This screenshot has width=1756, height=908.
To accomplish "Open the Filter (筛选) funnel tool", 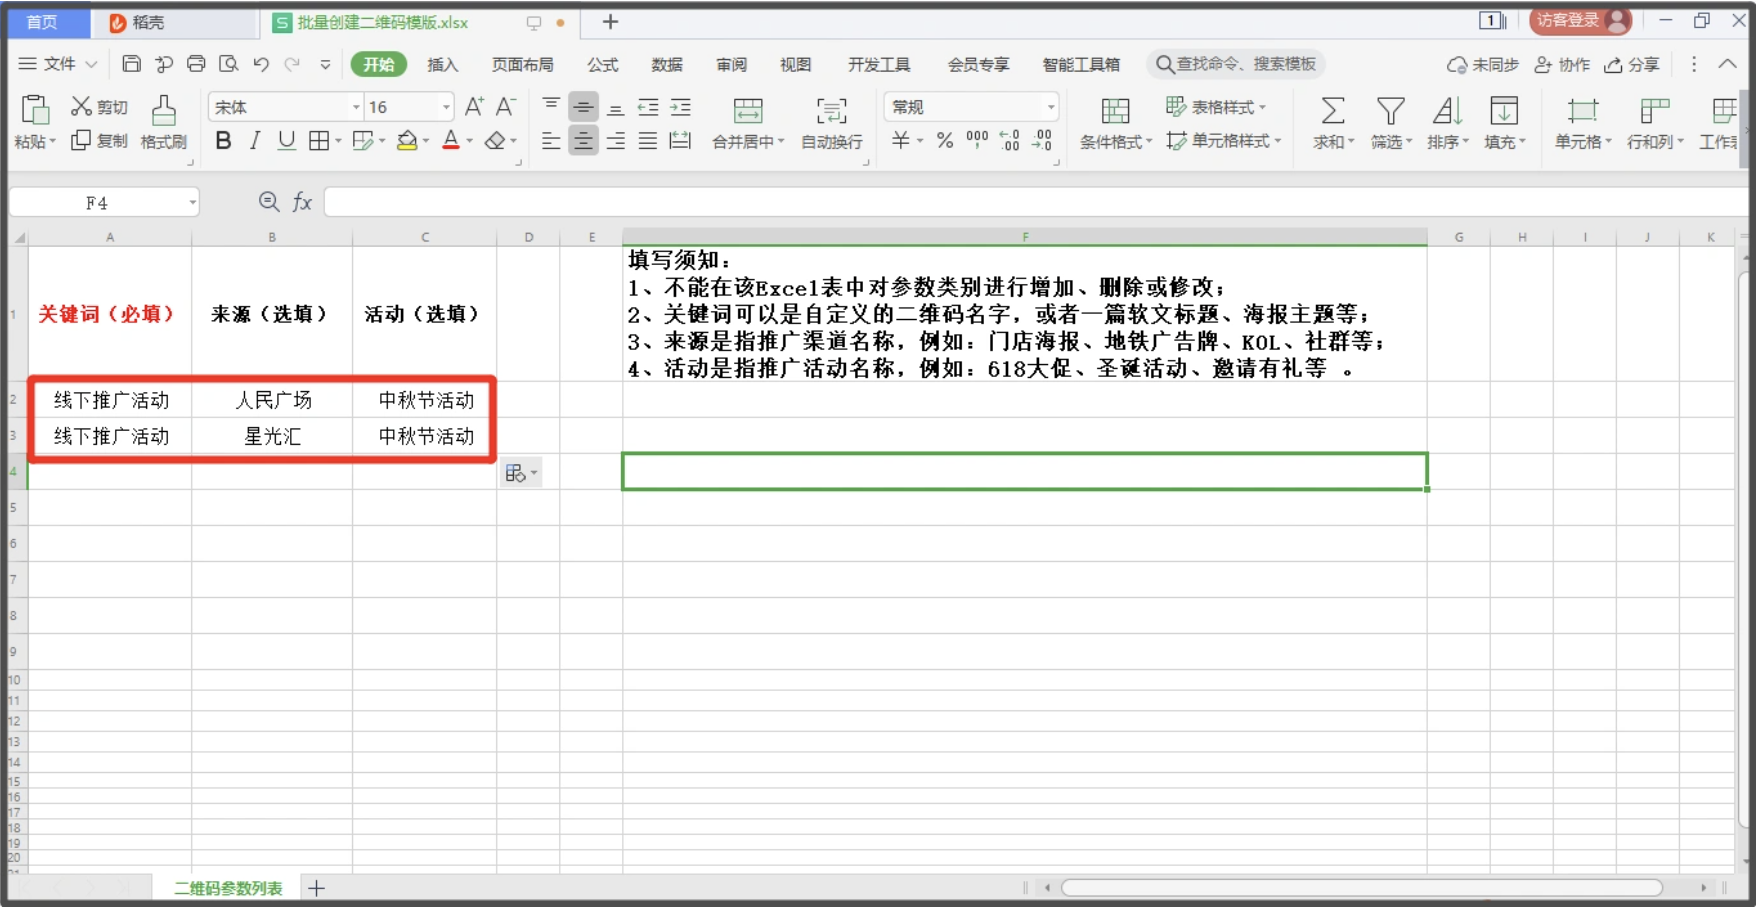I will (1390, 110).
